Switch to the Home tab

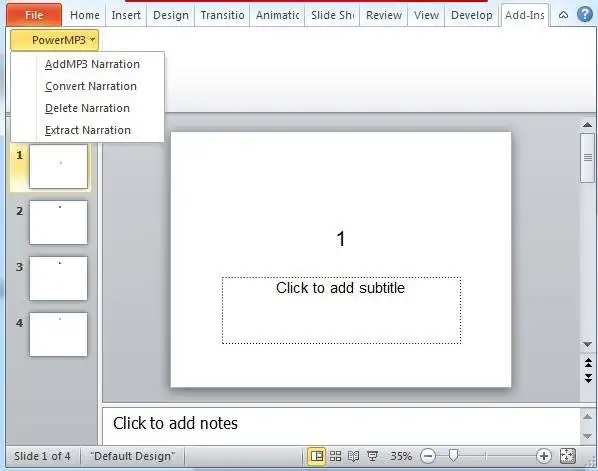85,15
